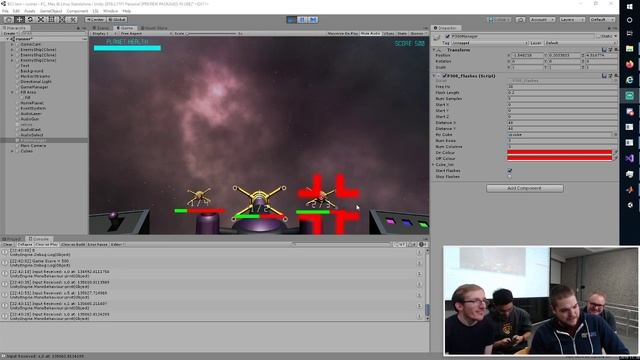Click the Position X input field
Screen dimensions: 640x360
pos(527,55)
